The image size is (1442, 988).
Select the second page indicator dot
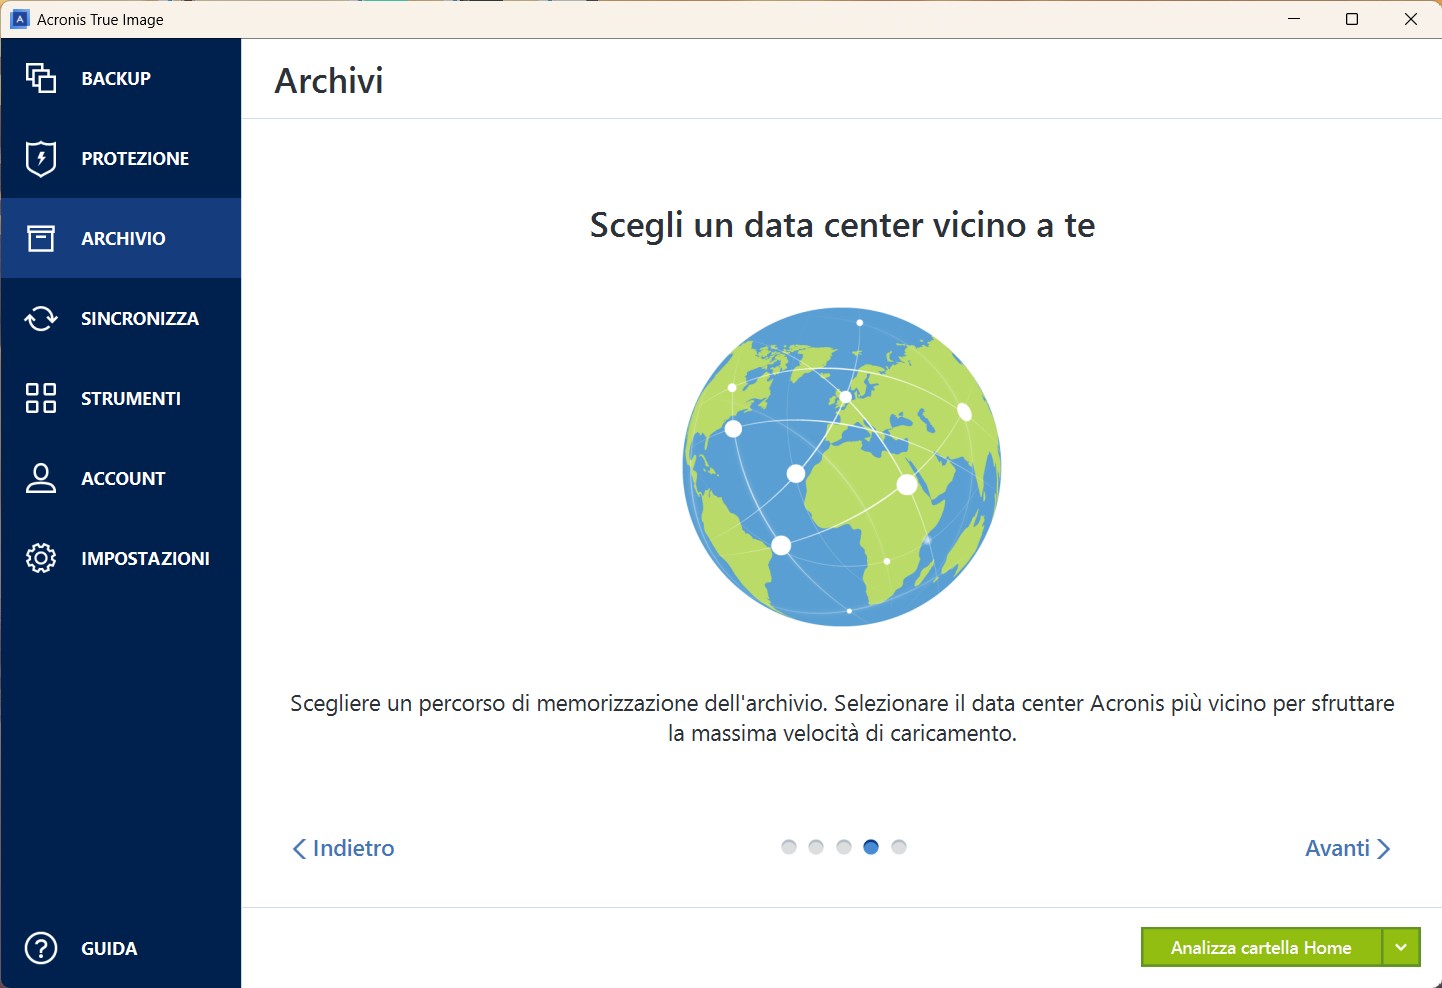pos(816,847)
